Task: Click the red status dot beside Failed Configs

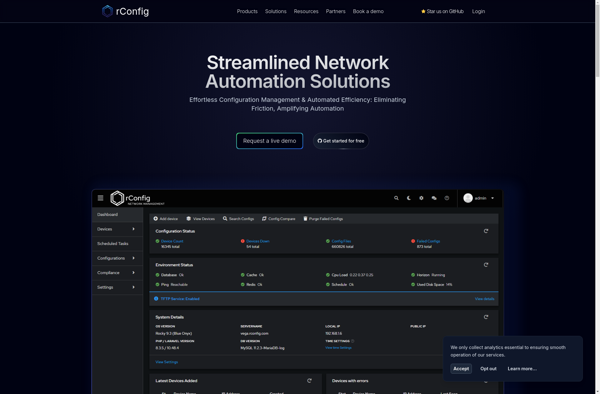Action: 413,241
